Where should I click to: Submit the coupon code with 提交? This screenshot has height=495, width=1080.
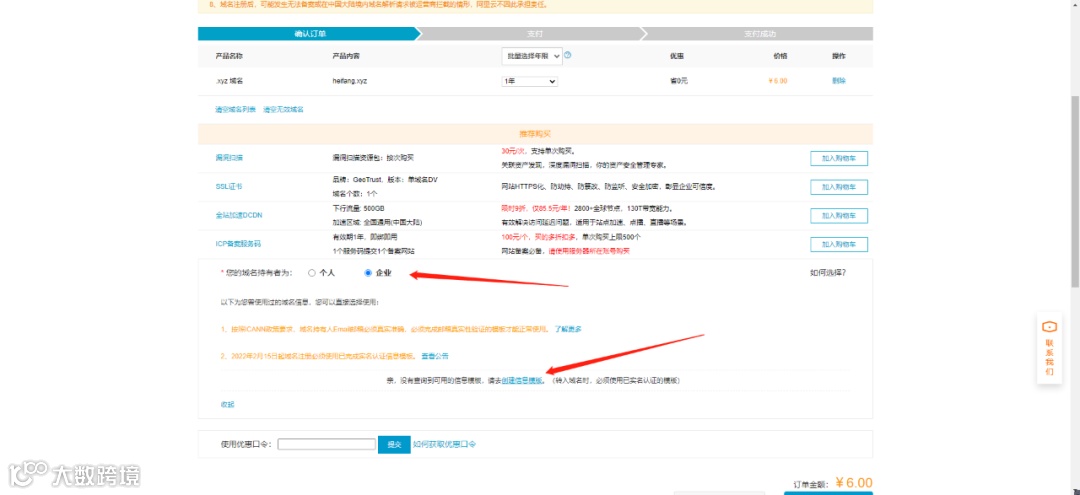[394, 445]
